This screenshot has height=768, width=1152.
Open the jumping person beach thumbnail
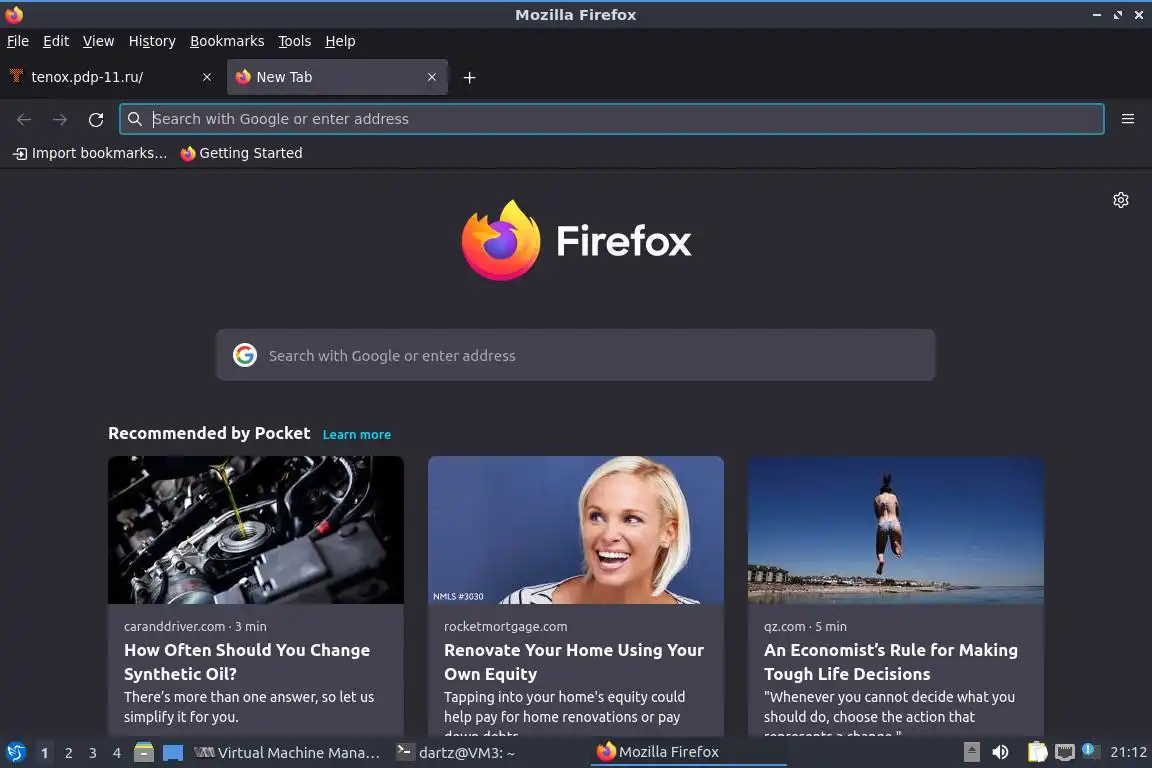(896, 530)
